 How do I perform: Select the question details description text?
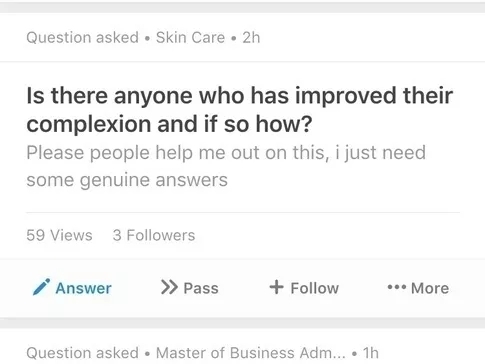point(226,166)
